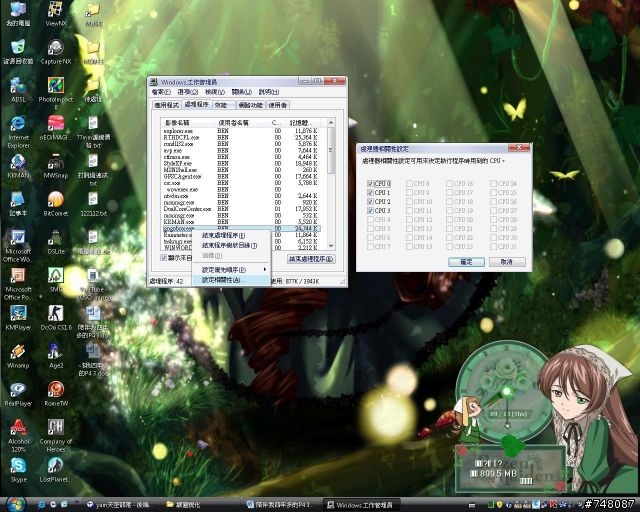640x512 pixels.
Task: Open the ADSL connection shortcut
Action: (x=18, y=89)
